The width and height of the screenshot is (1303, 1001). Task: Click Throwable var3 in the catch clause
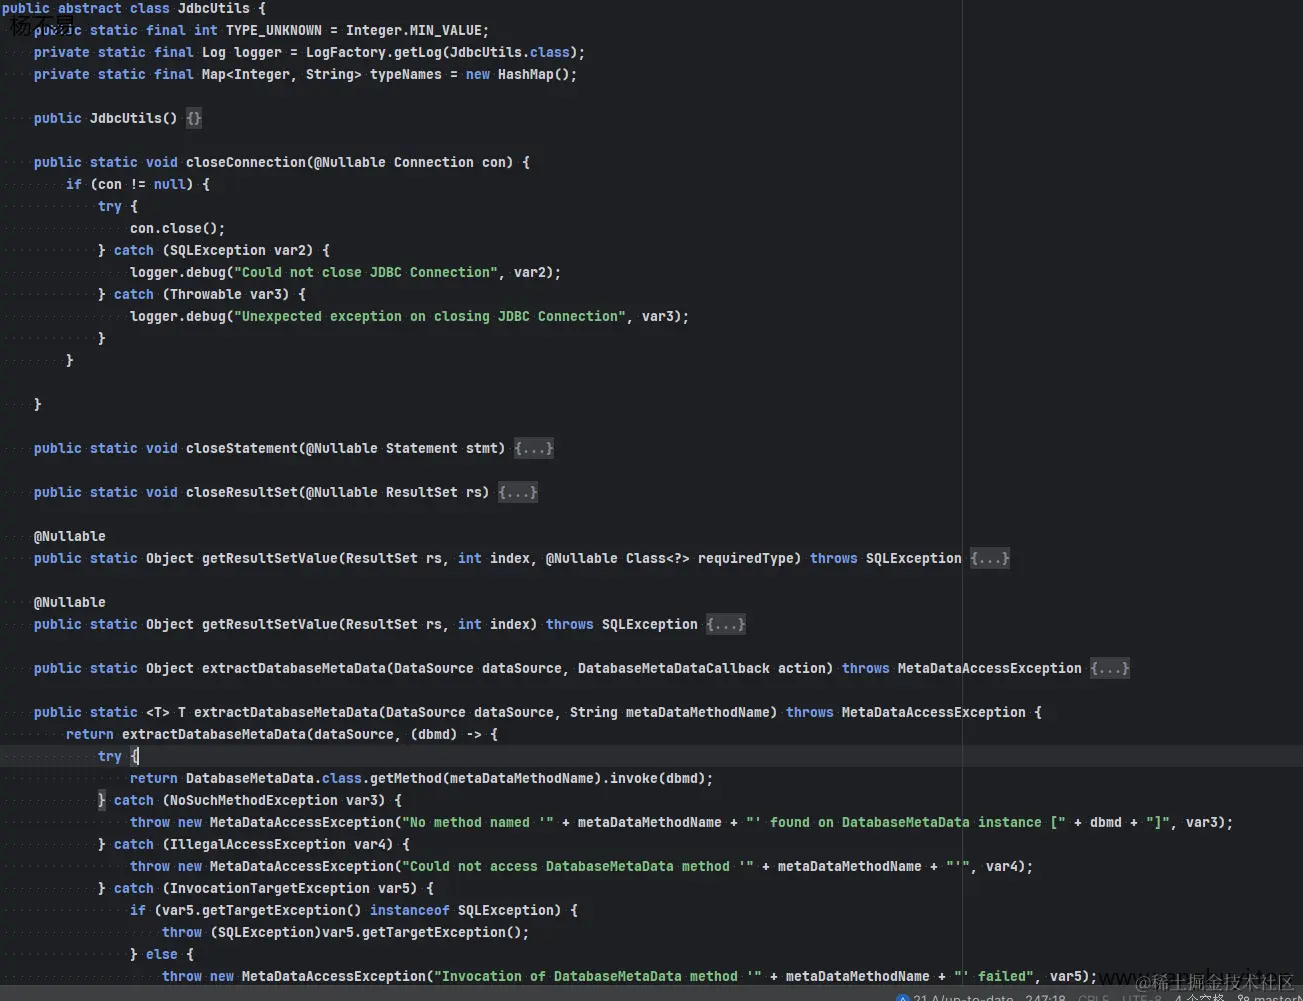click(230, 294)
